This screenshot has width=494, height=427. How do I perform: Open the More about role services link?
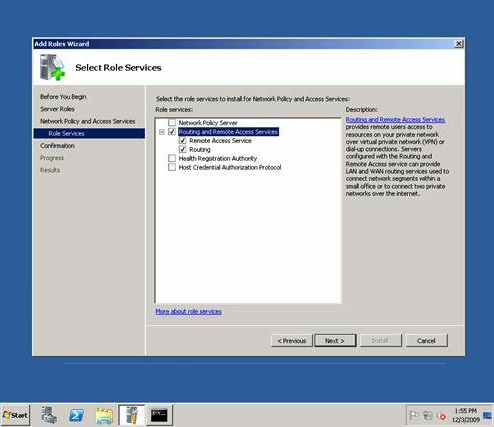[189, 311]
